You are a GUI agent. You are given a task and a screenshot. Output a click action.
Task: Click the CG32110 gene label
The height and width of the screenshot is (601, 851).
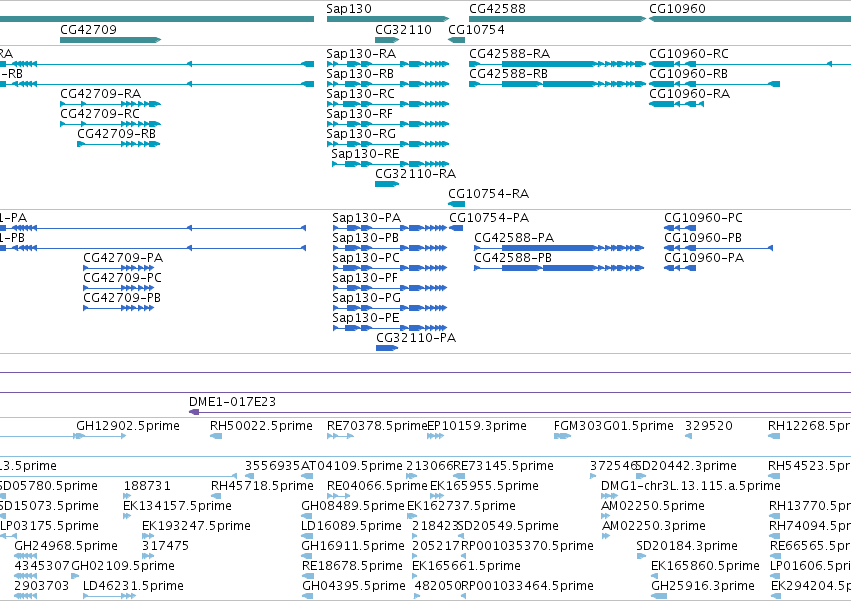403,29
